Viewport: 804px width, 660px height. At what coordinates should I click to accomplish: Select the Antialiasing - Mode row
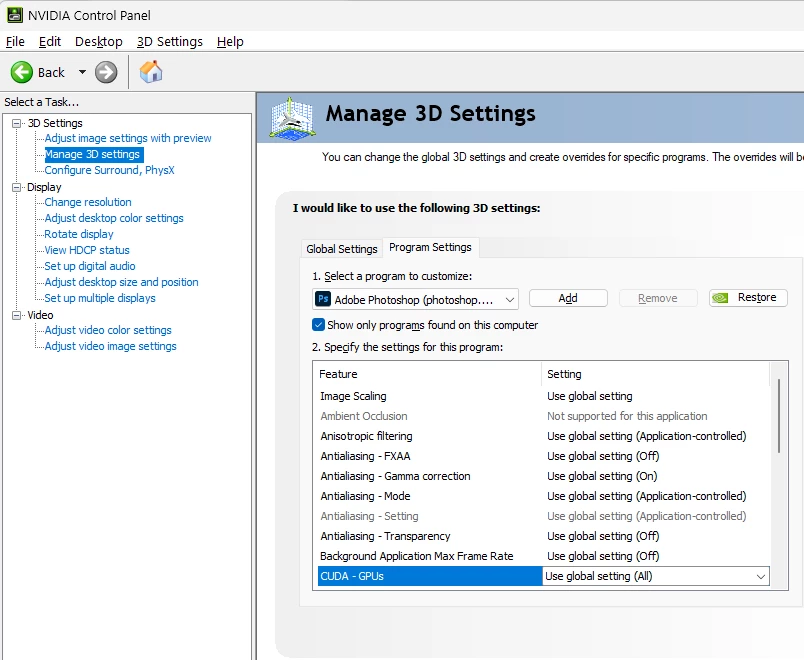(544, 496)
